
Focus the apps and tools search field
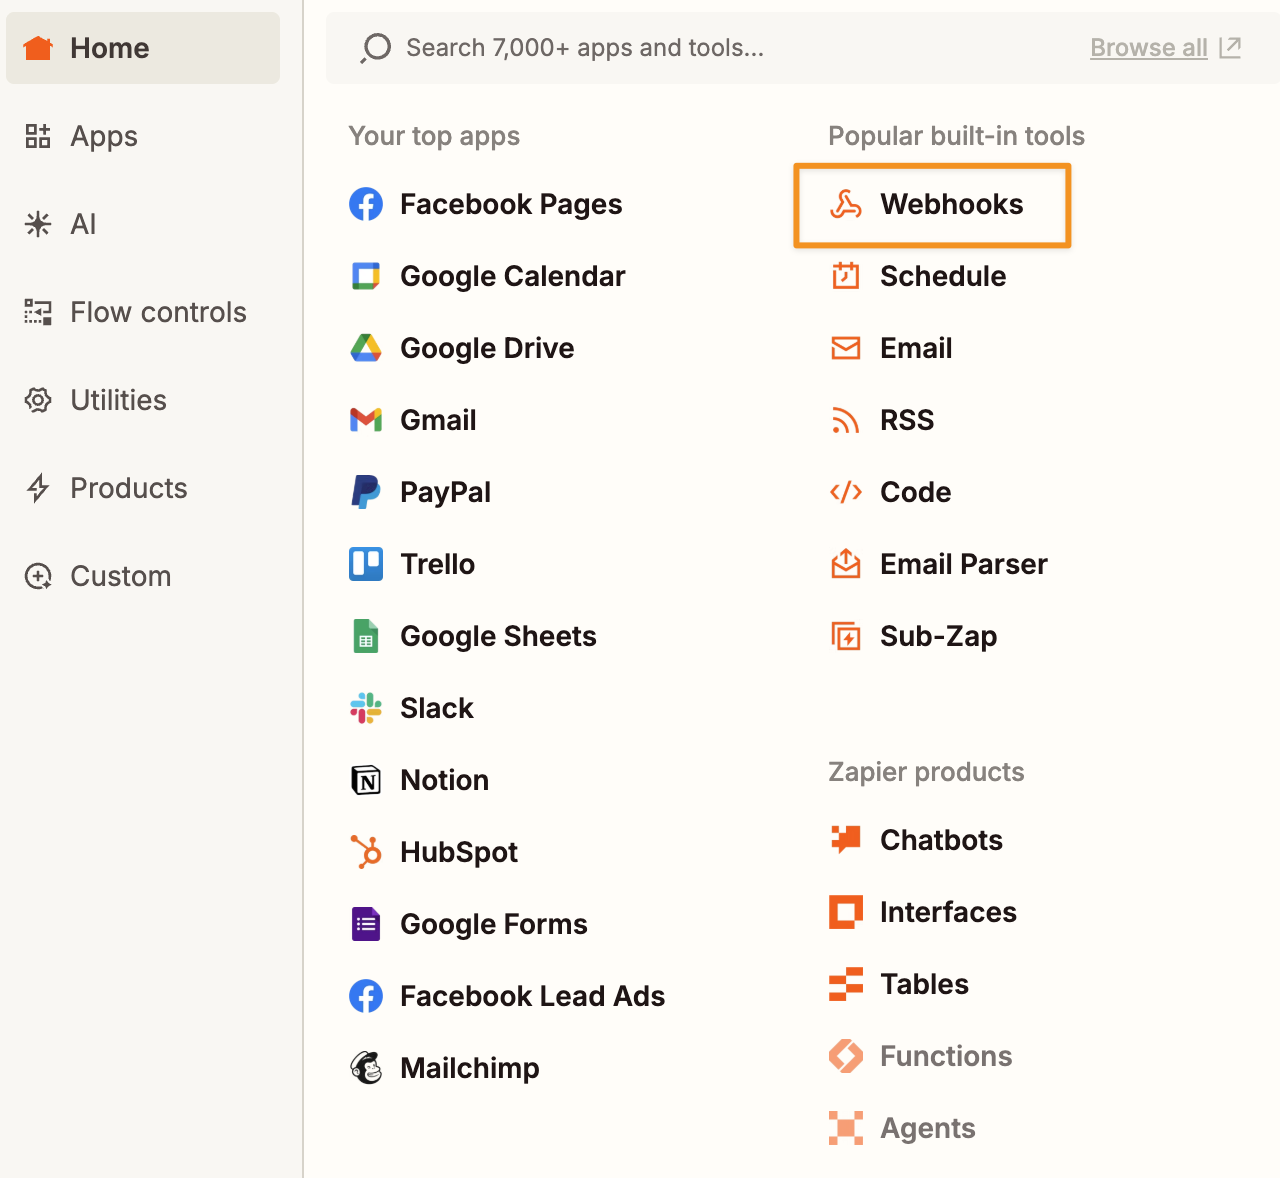[700, 48]
